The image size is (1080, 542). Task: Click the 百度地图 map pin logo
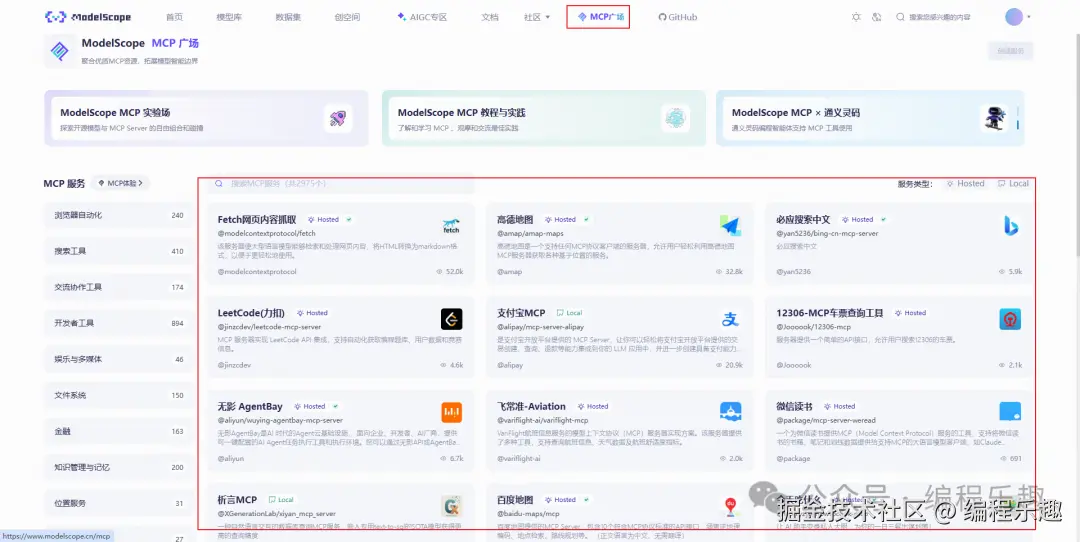(730, 506)
